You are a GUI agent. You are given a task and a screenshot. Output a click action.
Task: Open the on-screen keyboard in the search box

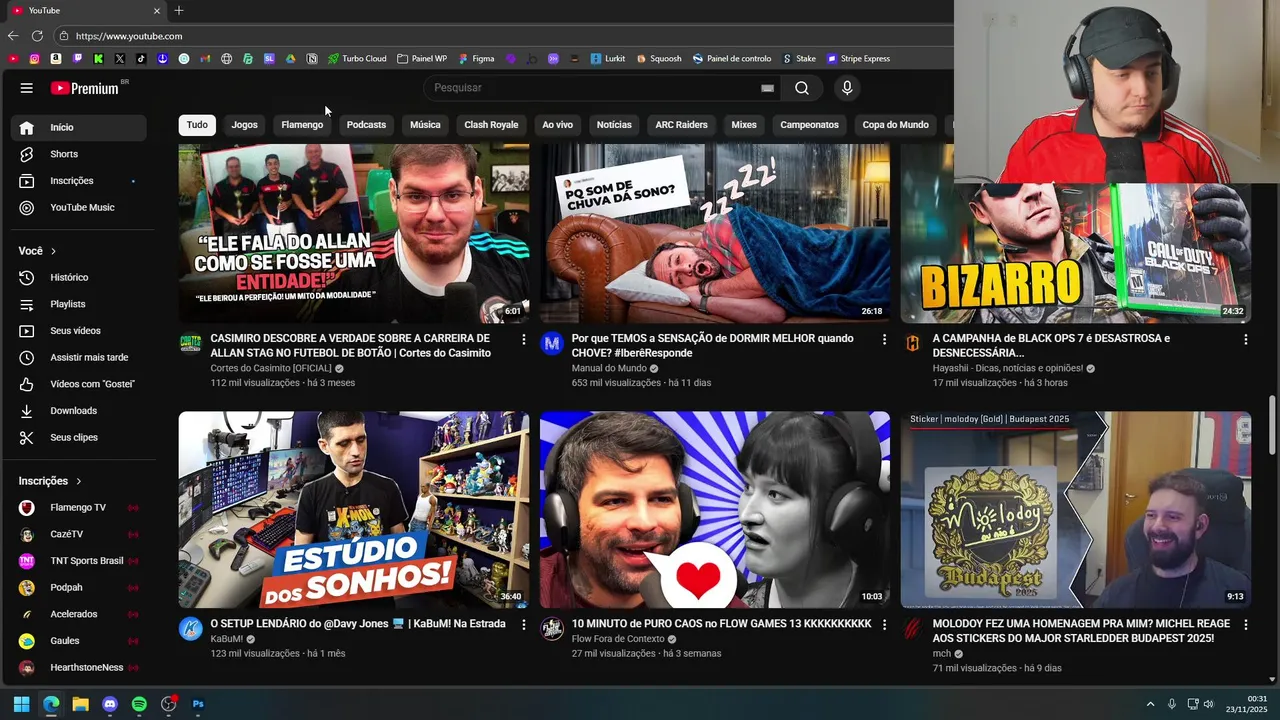(767, 88)
